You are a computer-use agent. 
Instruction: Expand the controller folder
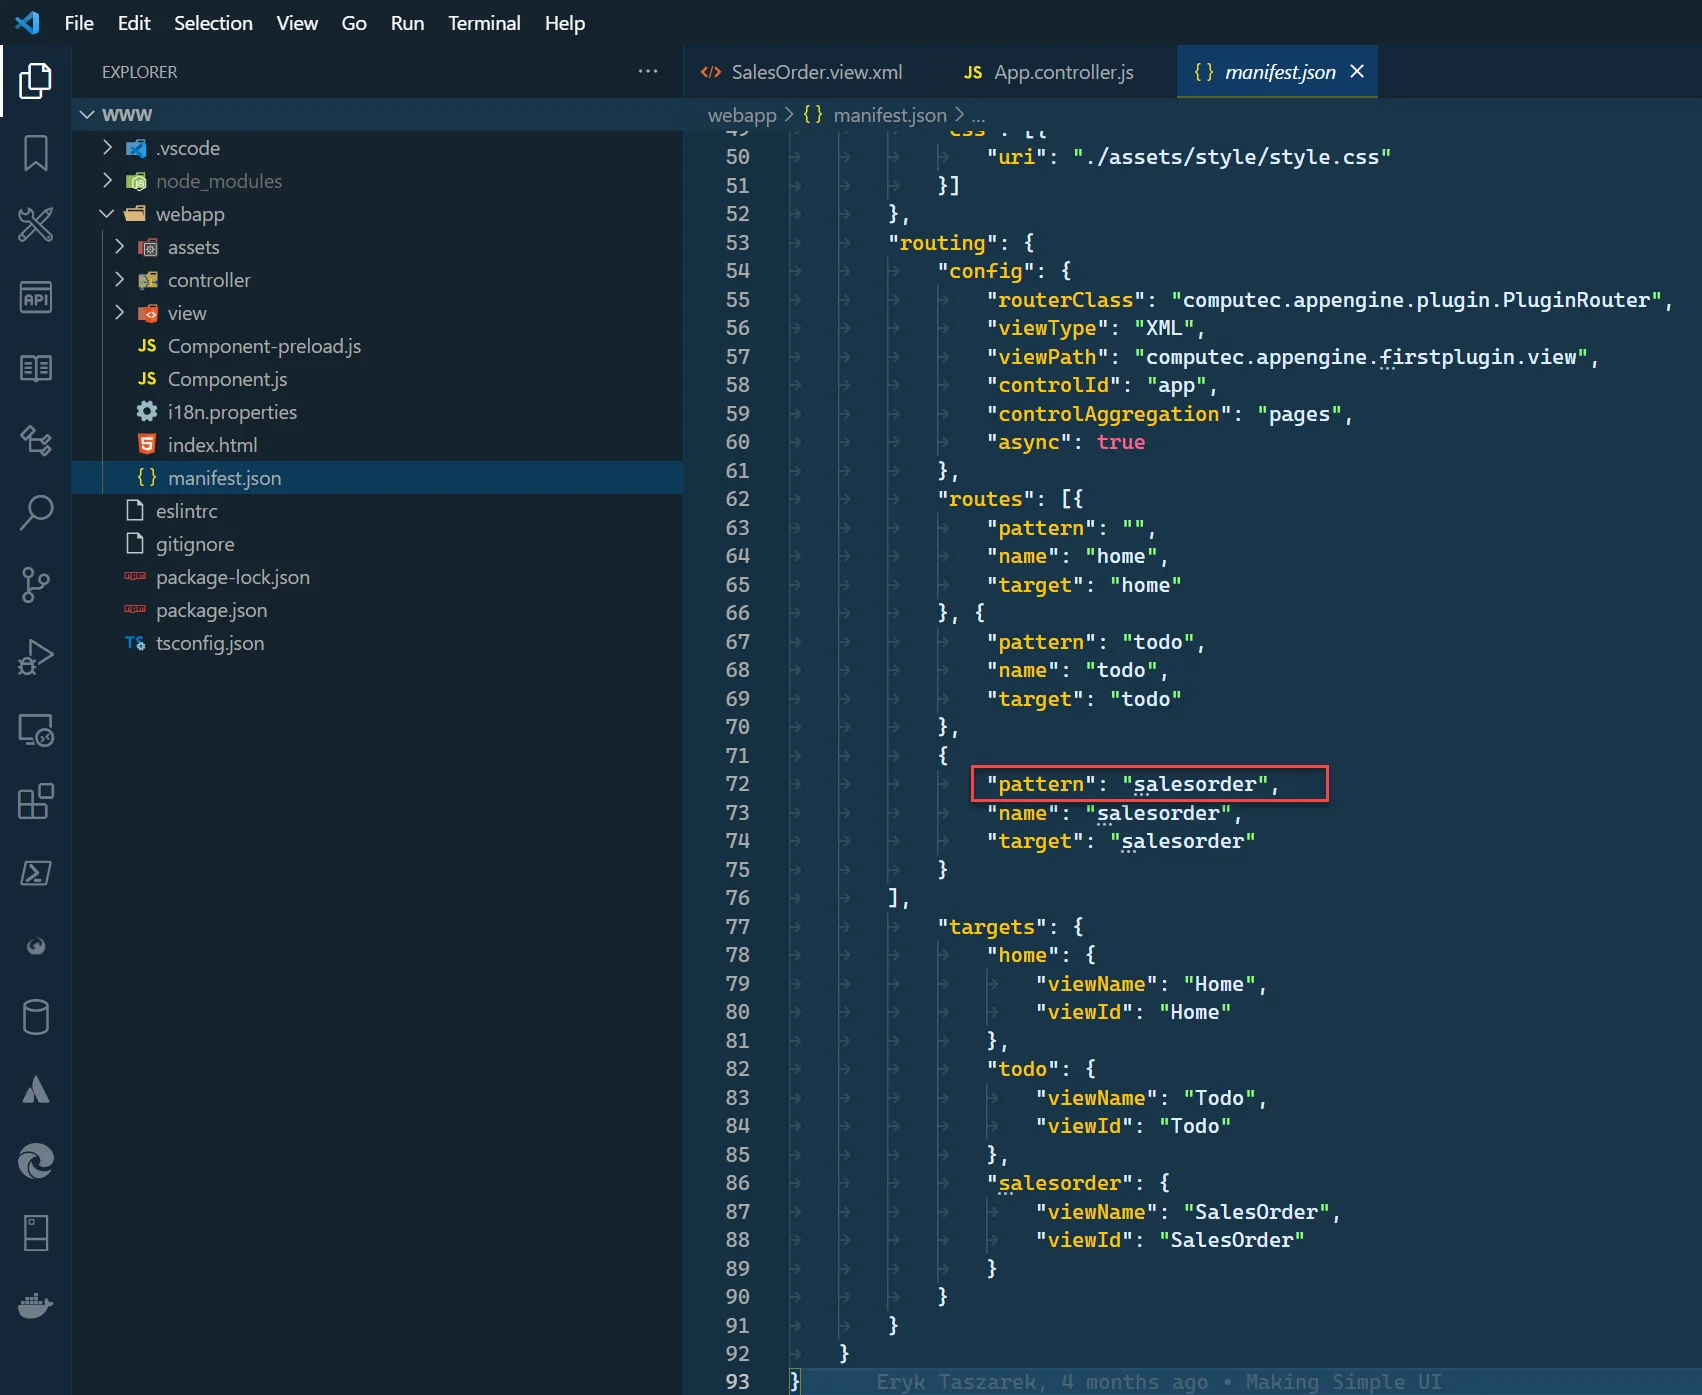[x=208, y=280]
